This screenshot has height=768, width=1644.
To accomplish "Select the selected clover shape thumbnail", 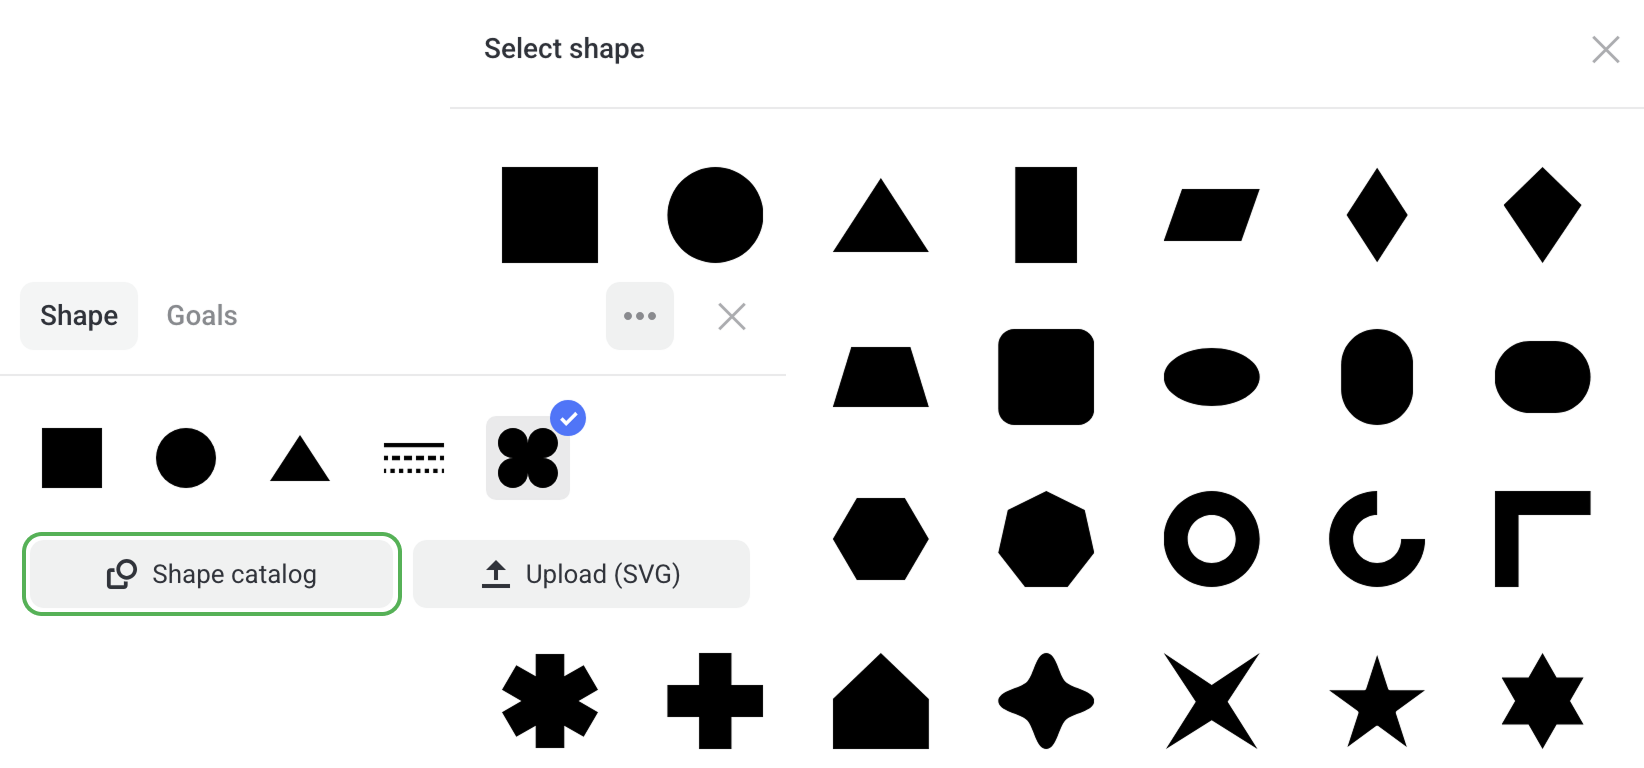I will click(528, 458).
